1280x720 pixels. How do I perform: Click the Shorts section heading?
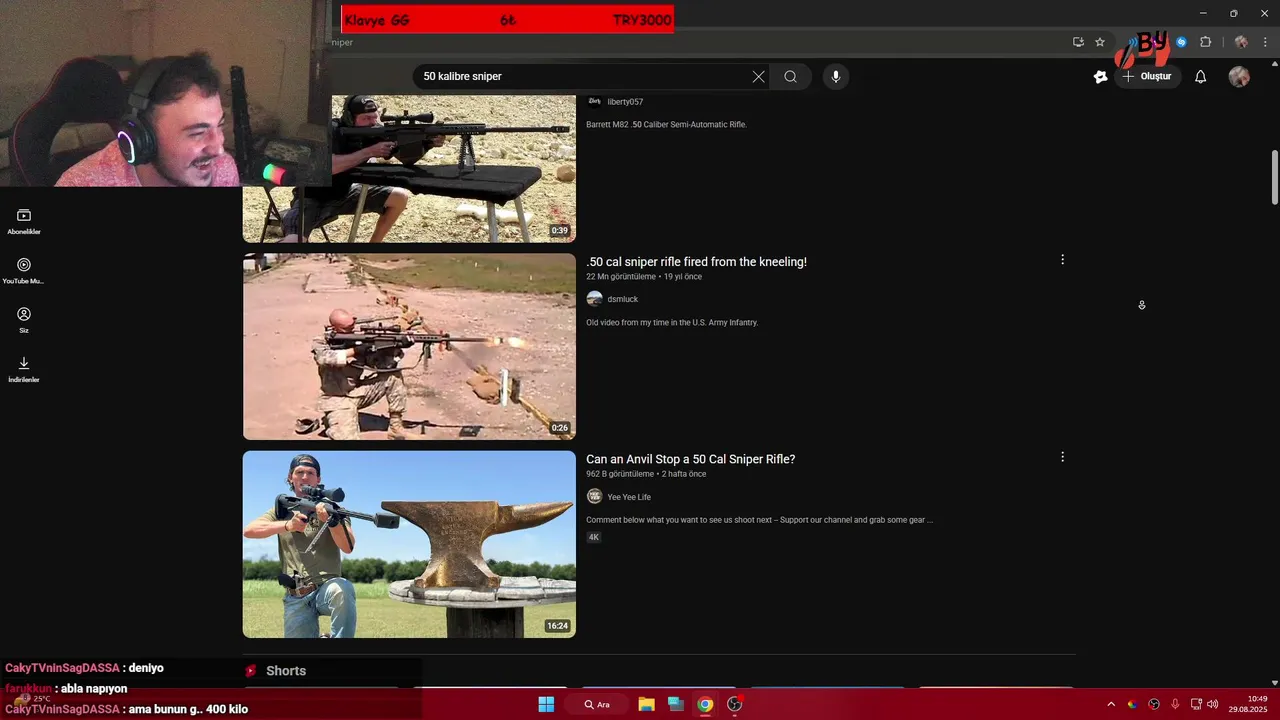click(x=286, y=671)
